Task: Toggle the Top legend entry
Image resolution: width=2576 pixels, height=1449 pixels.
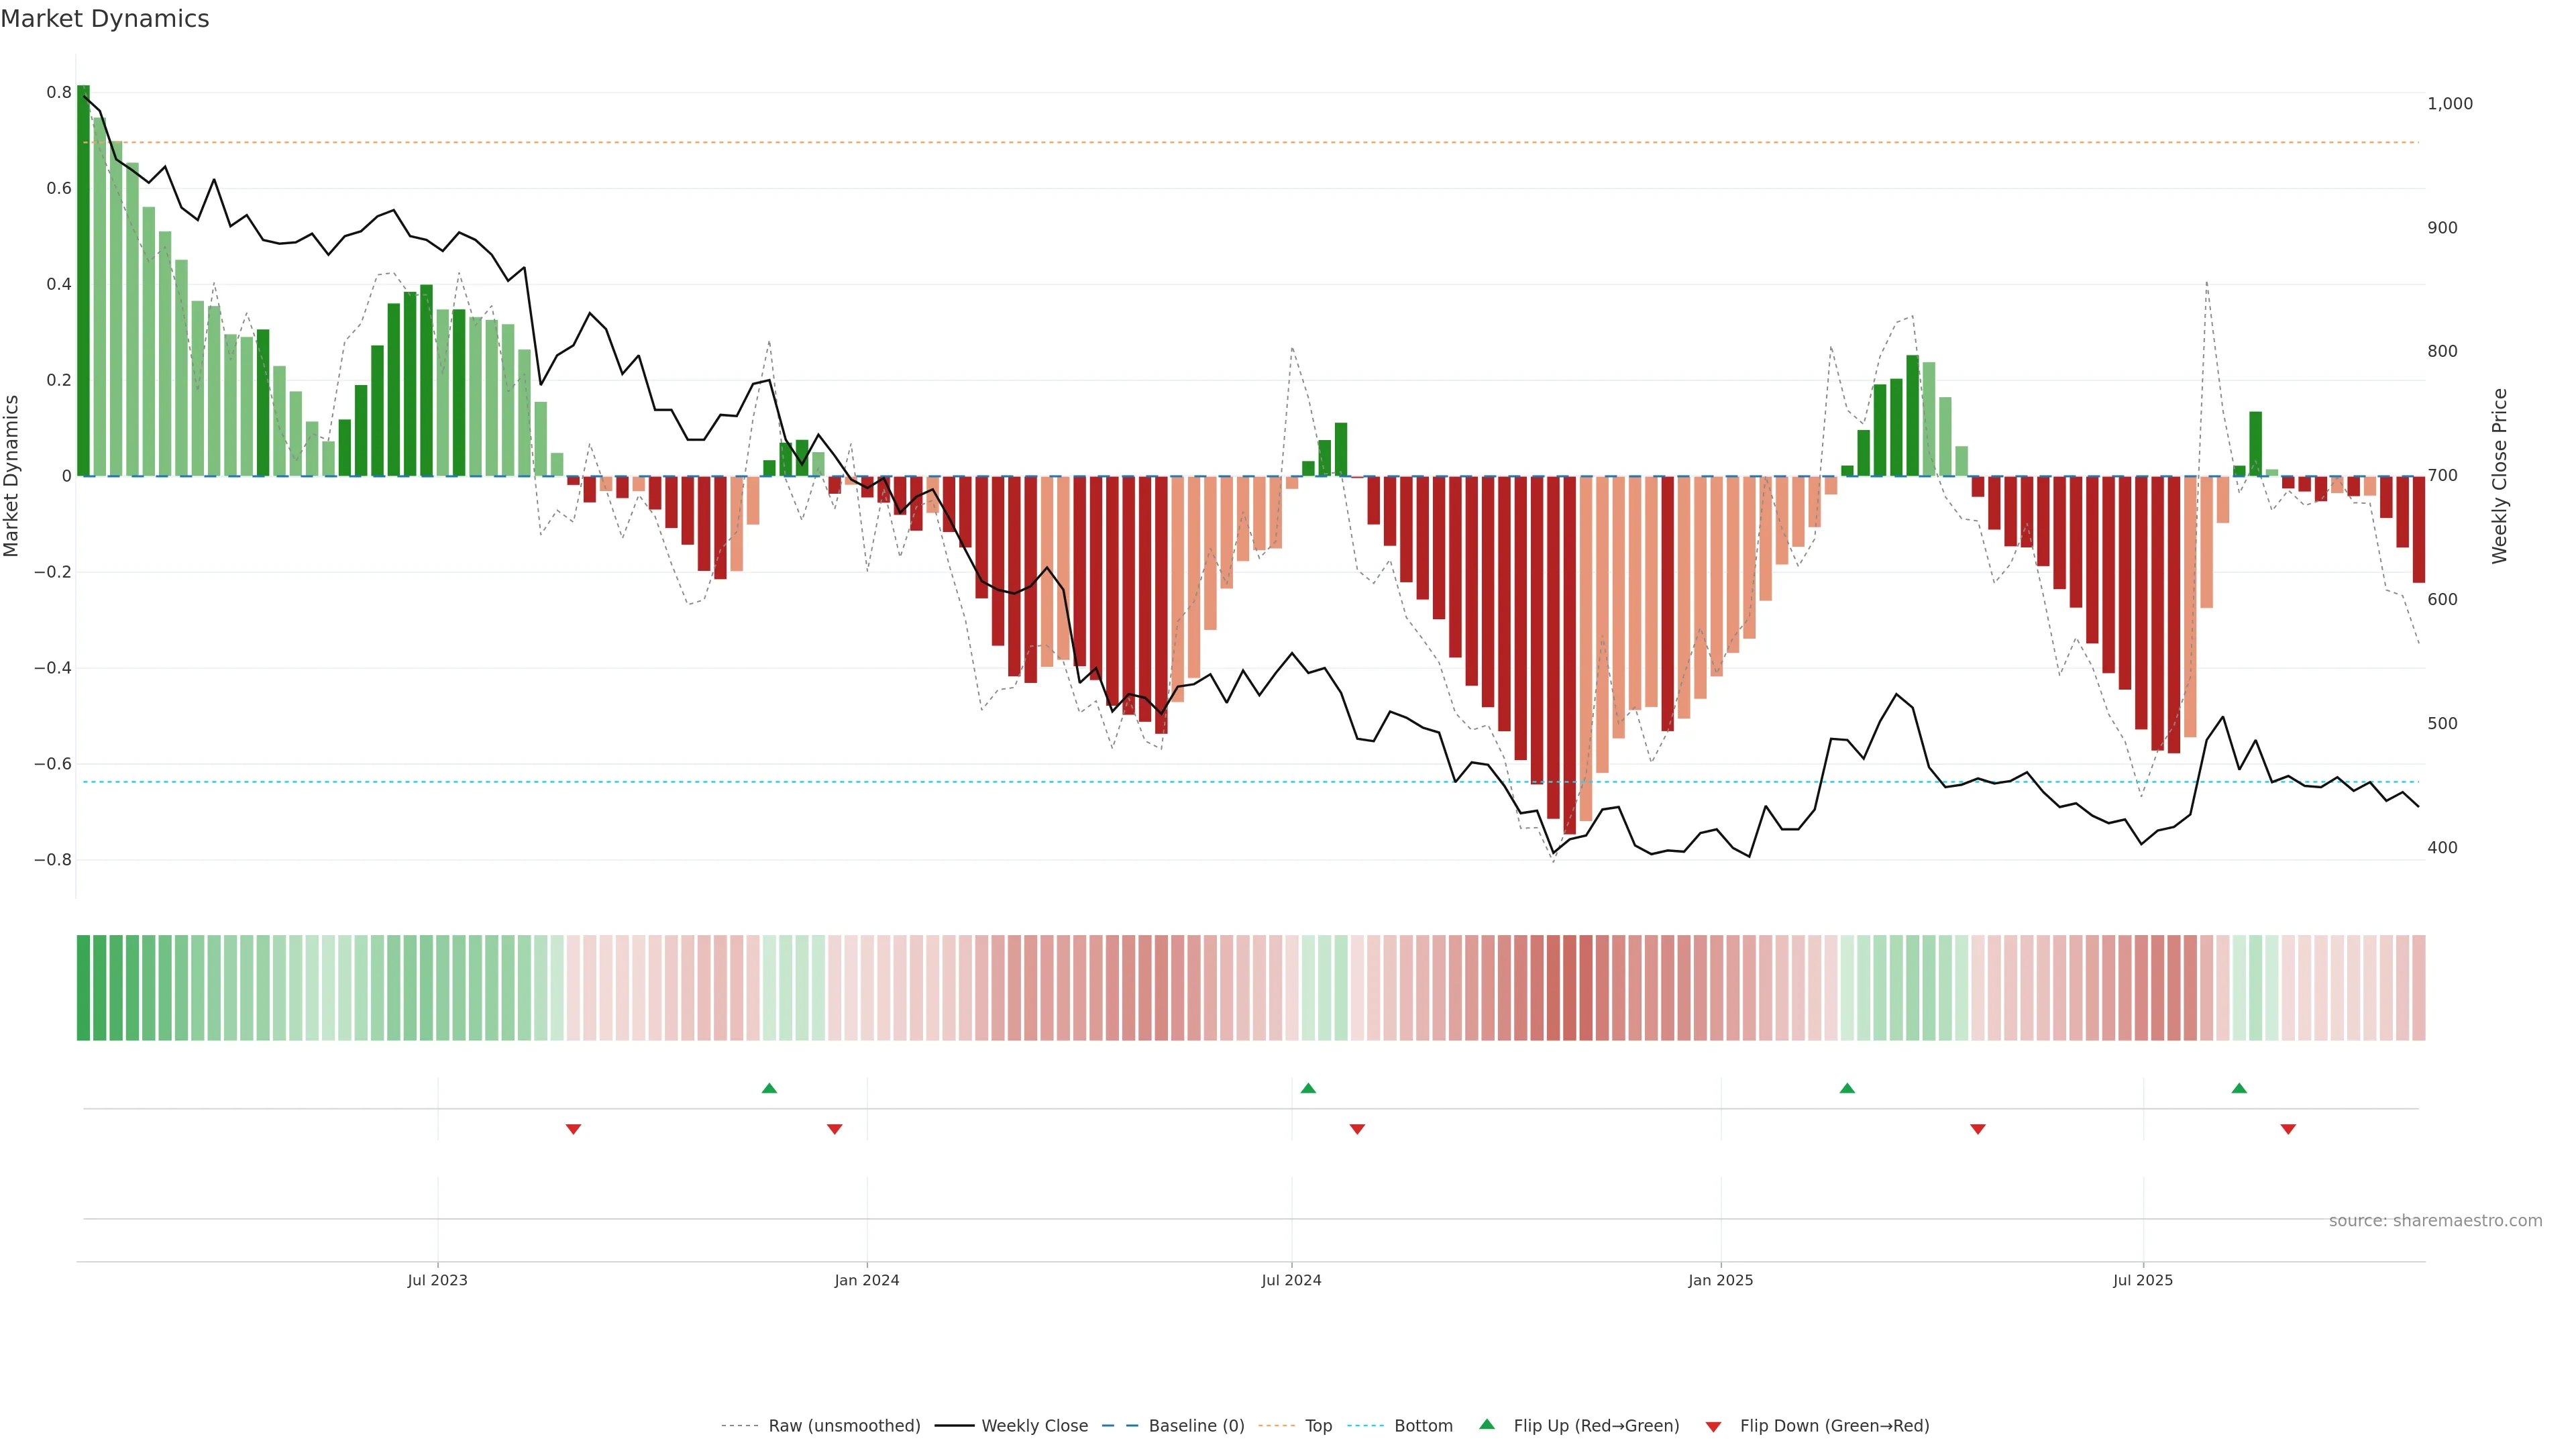Action: tap(1318, 1426)
